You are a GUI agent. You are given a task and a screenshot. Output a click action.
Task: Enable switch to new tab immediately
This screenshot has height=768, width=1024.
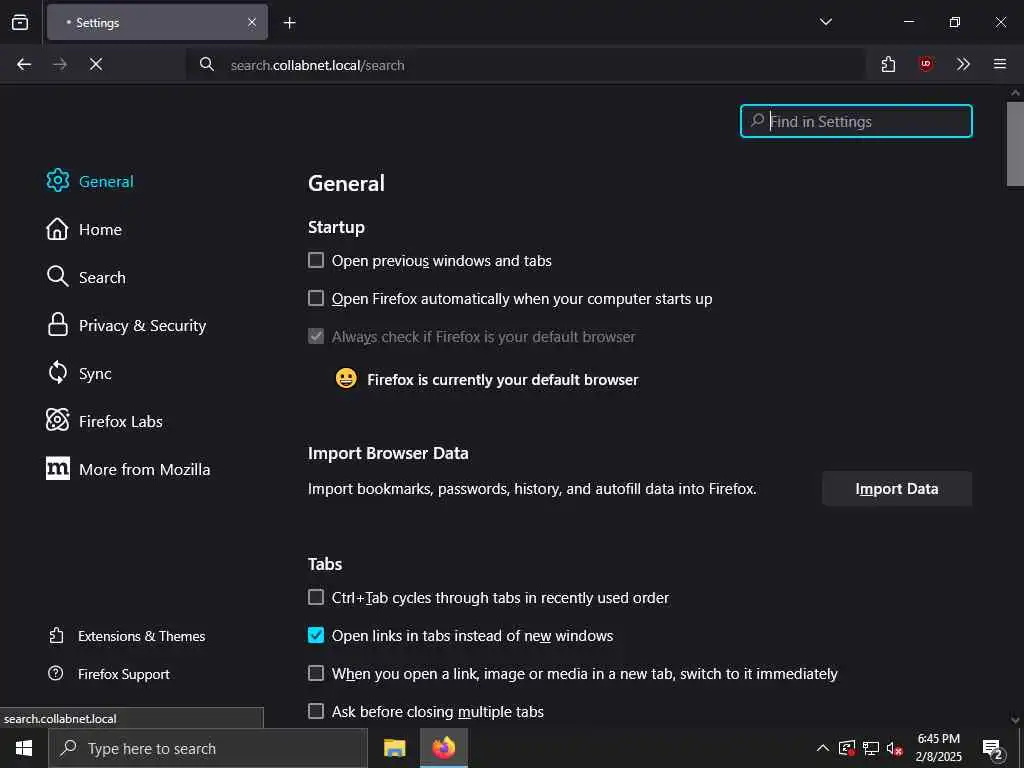pos(315,673)
